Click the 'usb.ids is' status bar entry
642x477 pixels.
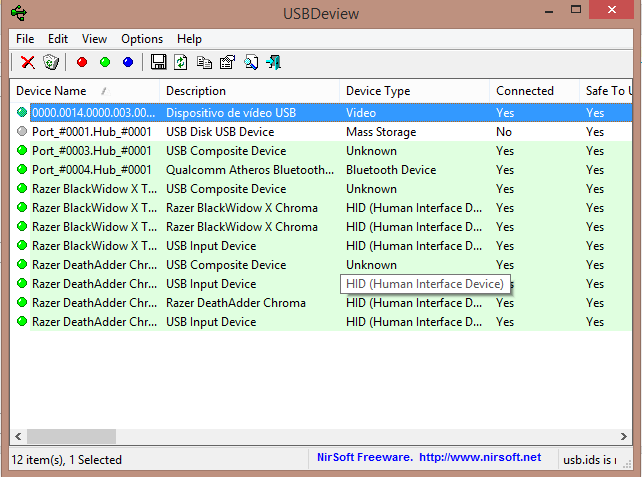590,460
